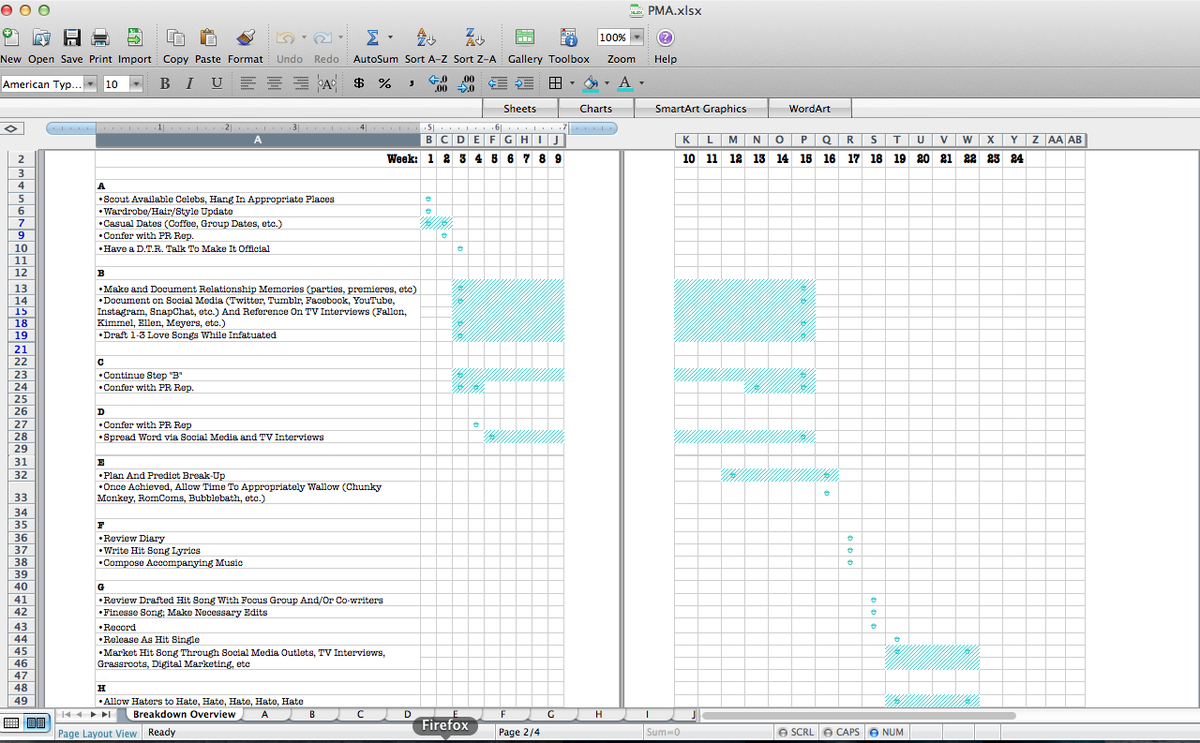
Task: Toggle italic formatting
Action: pos(188,84)
